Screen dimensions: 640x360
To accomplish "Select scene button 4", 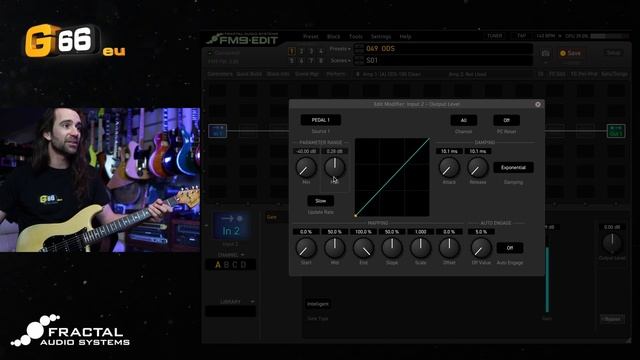I will point(321,51).
